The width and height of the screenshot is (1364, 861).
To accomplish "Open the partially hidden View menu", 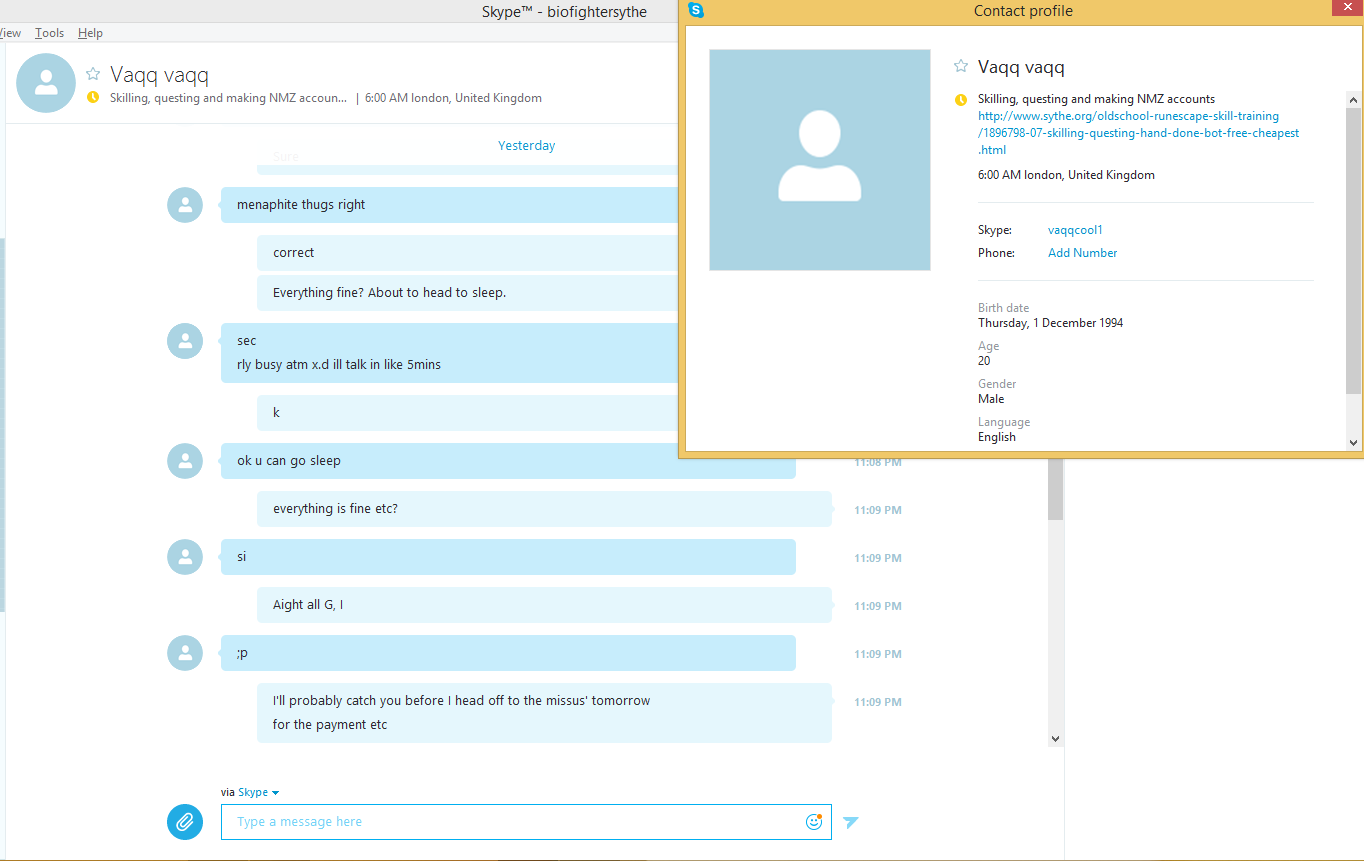I will pos(11,33).
